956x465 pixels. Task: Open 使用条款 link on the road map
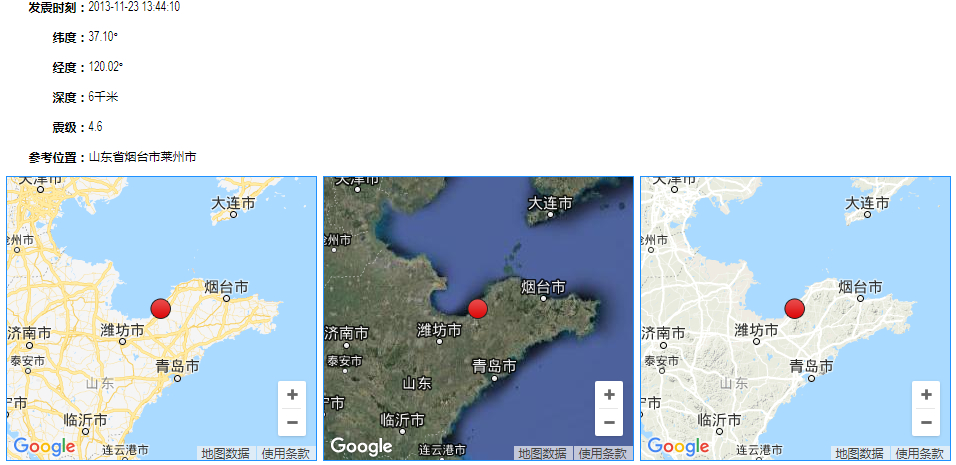pos(286,453)
